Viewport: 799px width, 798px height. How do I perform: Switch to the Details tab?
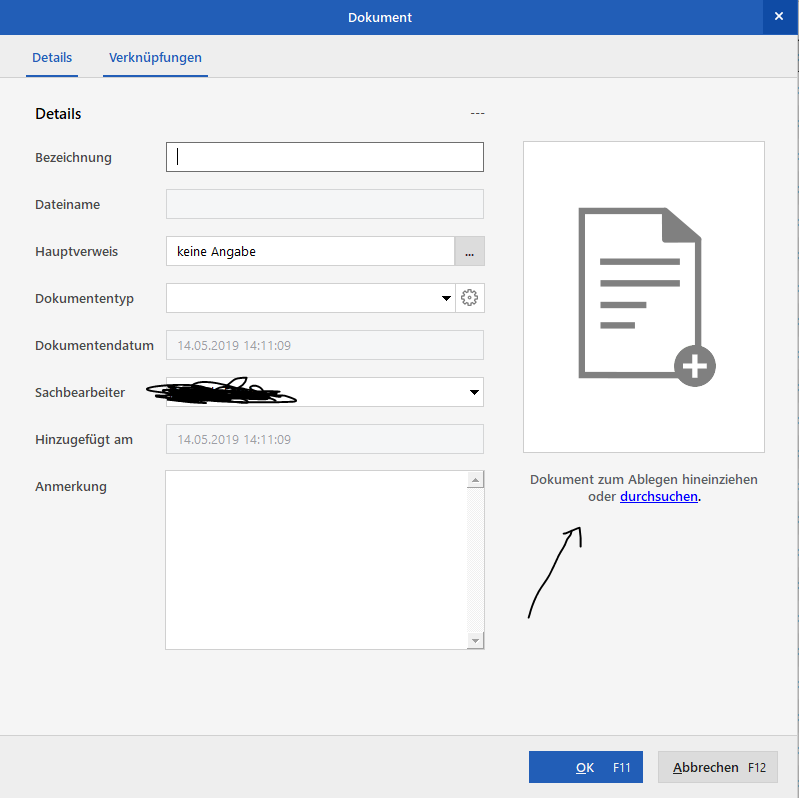52,58
